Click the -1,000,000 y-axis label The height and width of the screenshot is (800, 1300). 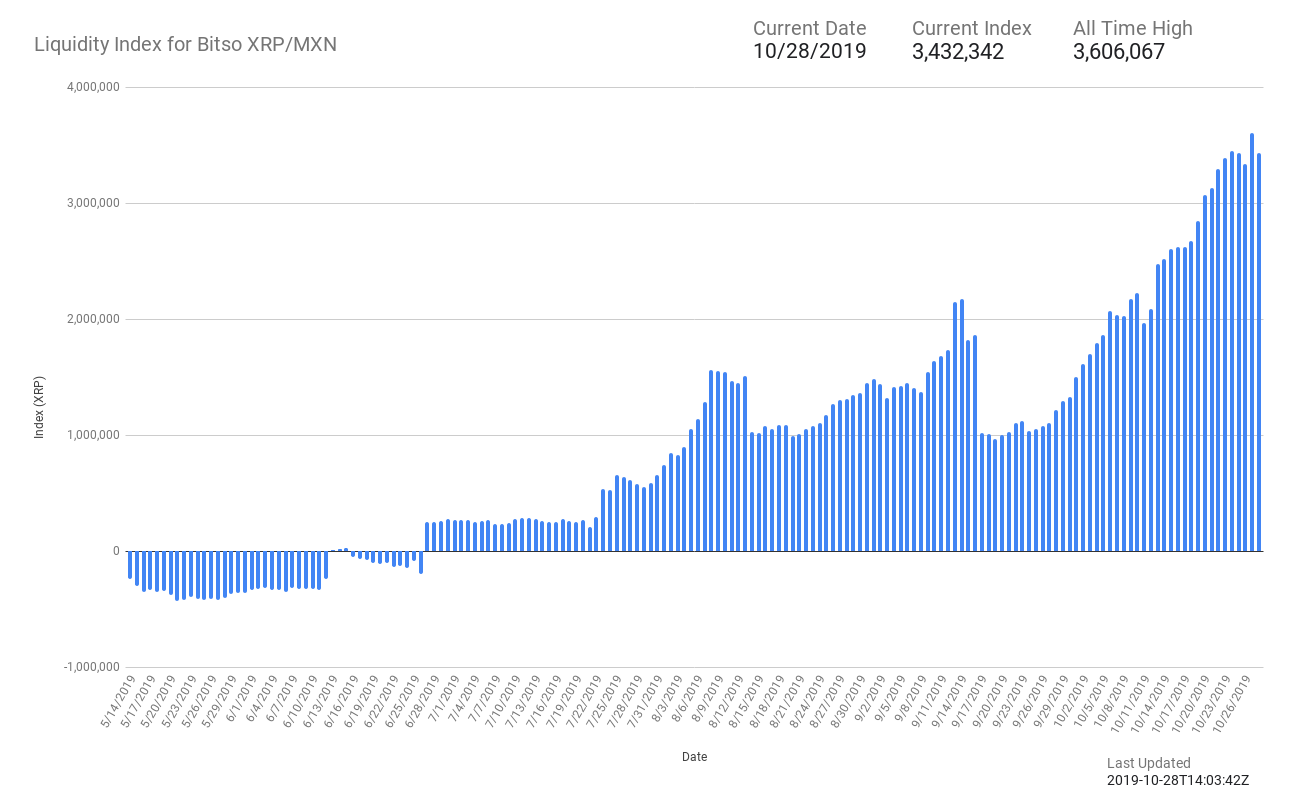[x=90, y=667]
